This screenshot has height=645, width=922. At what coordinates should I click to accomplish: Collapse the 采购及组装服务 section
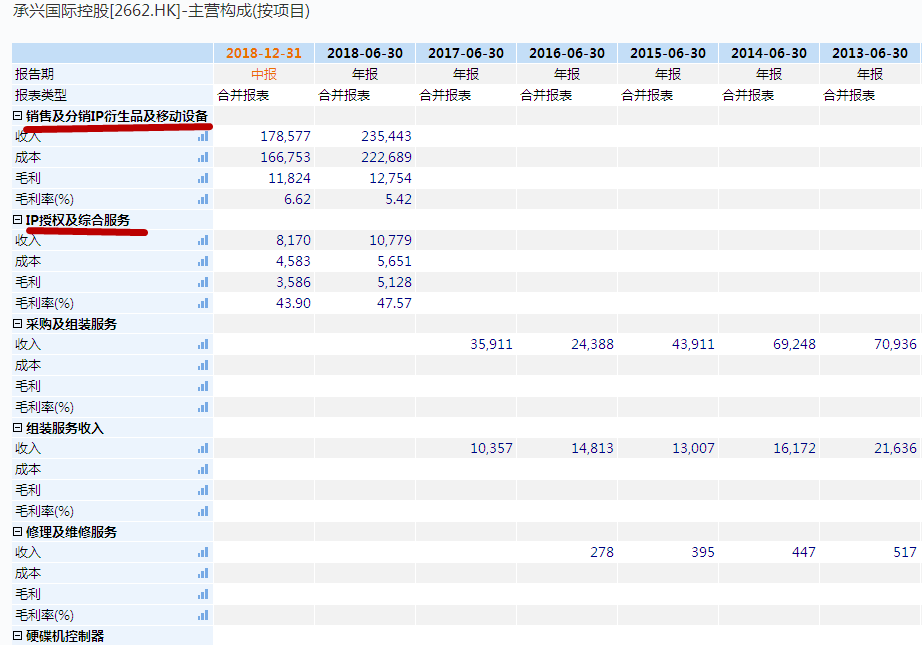(x=18, y=324)
